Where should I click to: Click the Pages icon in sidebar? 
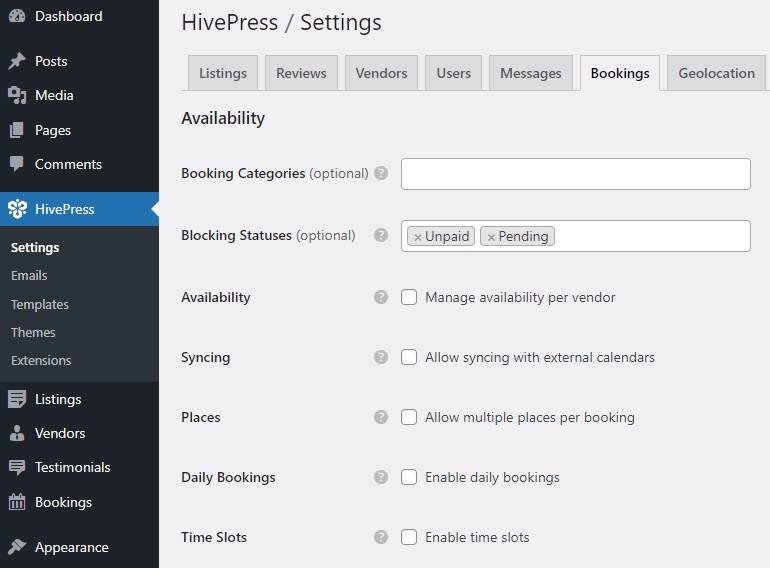(x=17, y=130)
